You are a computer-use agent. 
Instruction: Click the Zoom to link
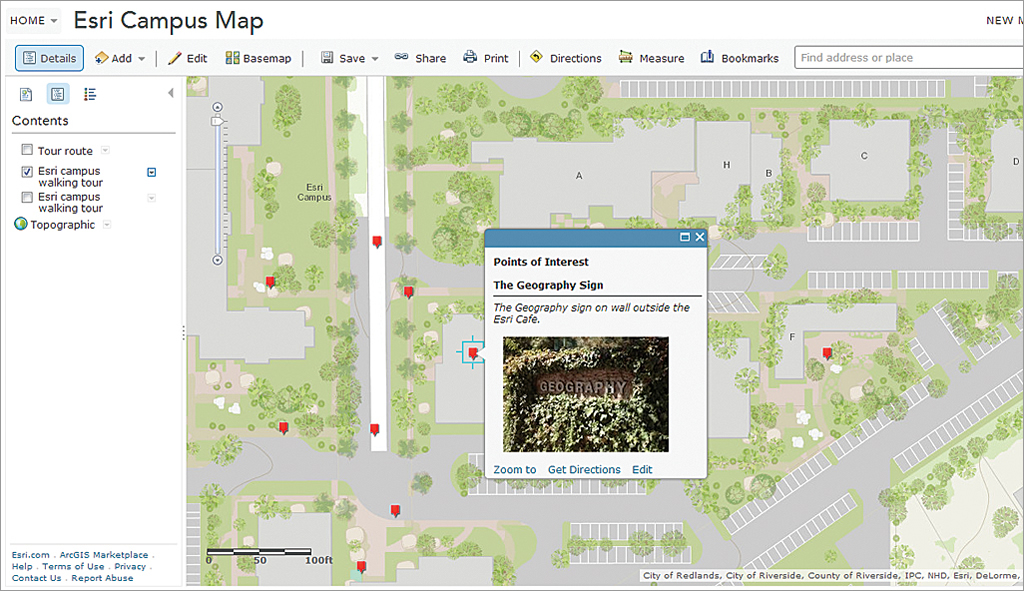point(515,470)
